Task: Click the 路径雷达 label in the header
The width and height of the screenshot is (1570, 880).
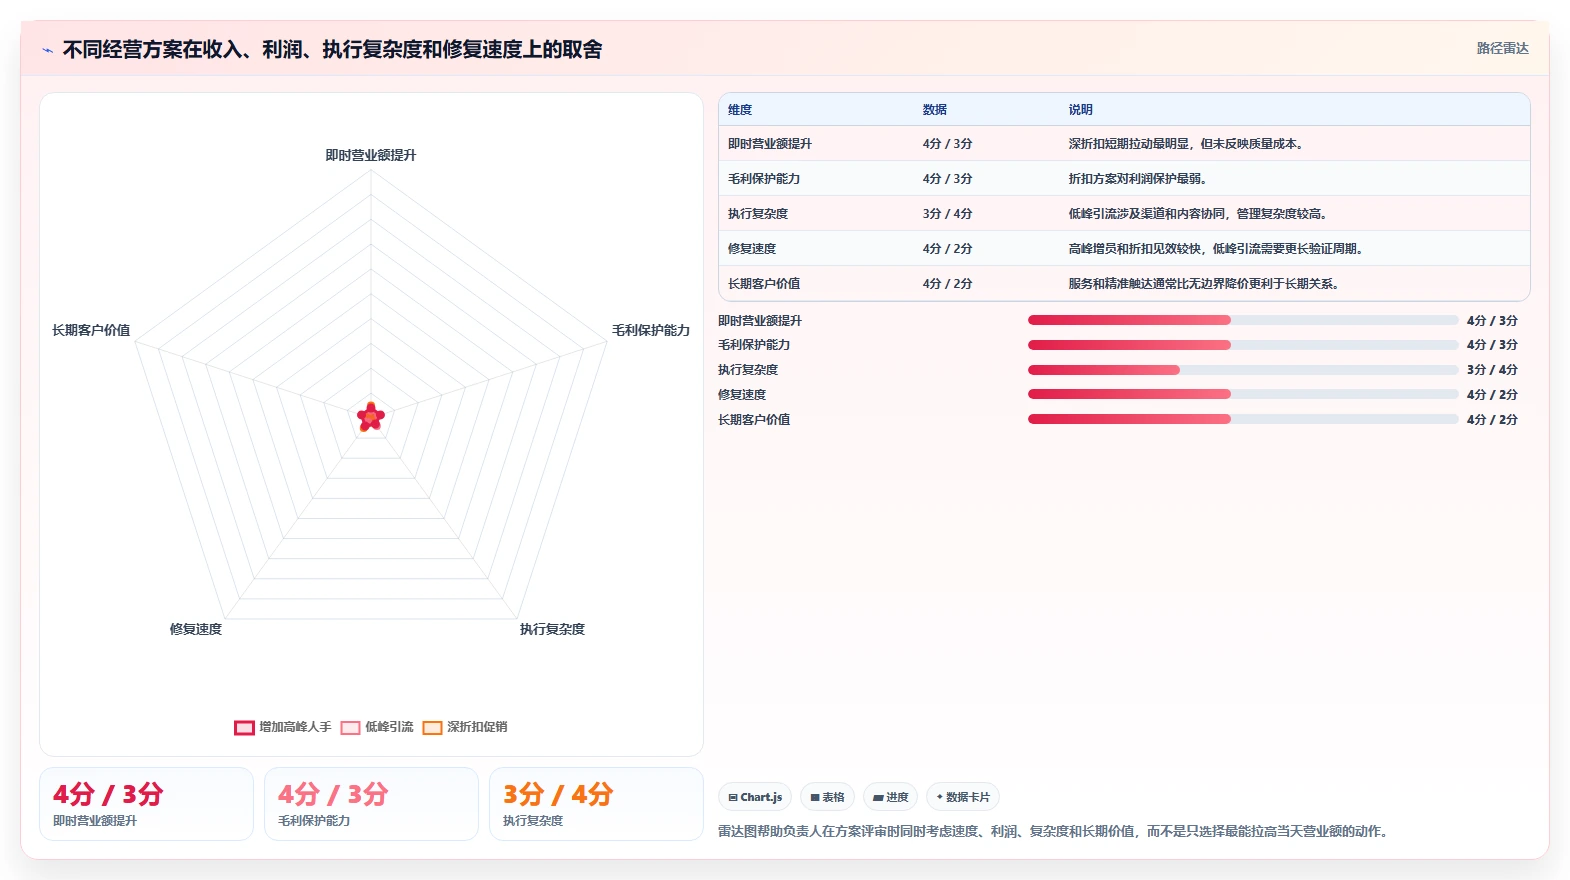Action: click(1502, 48)
